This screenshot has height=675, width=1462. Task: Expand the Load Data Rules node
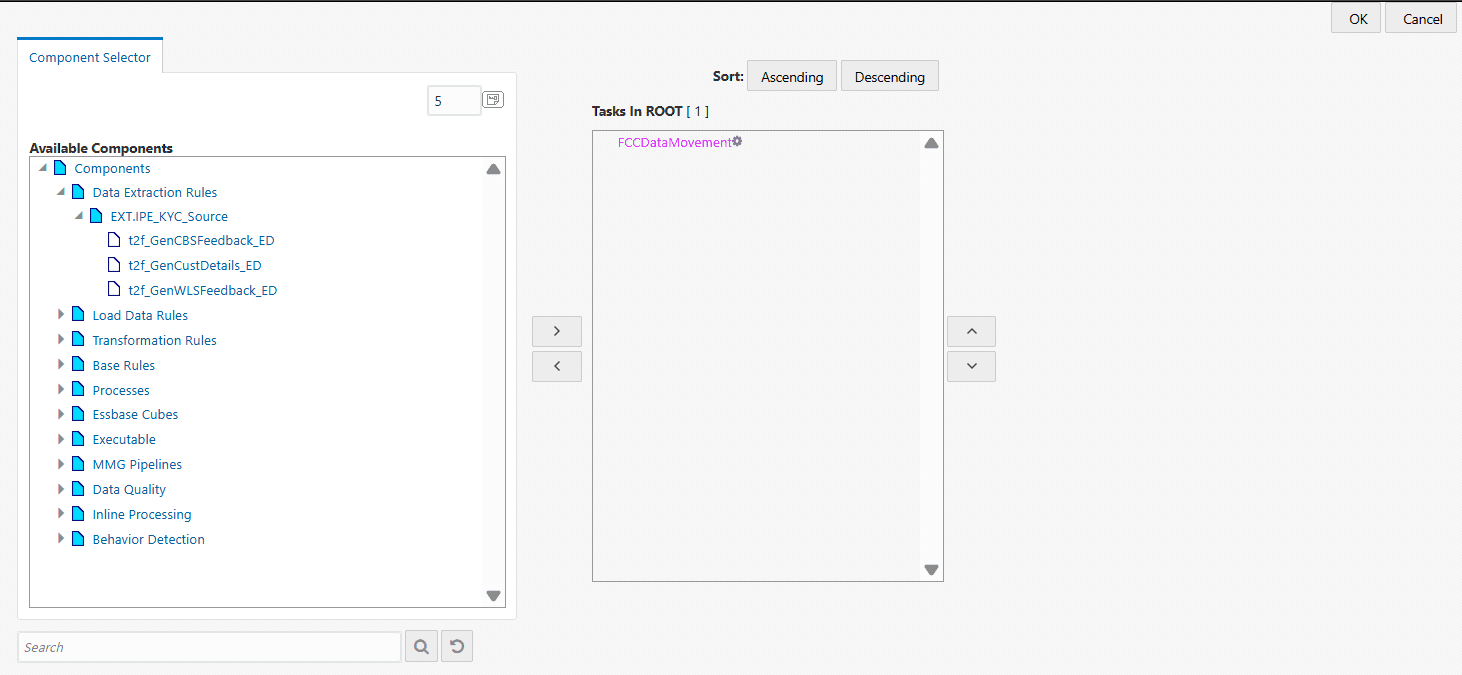tap(61, 314)
